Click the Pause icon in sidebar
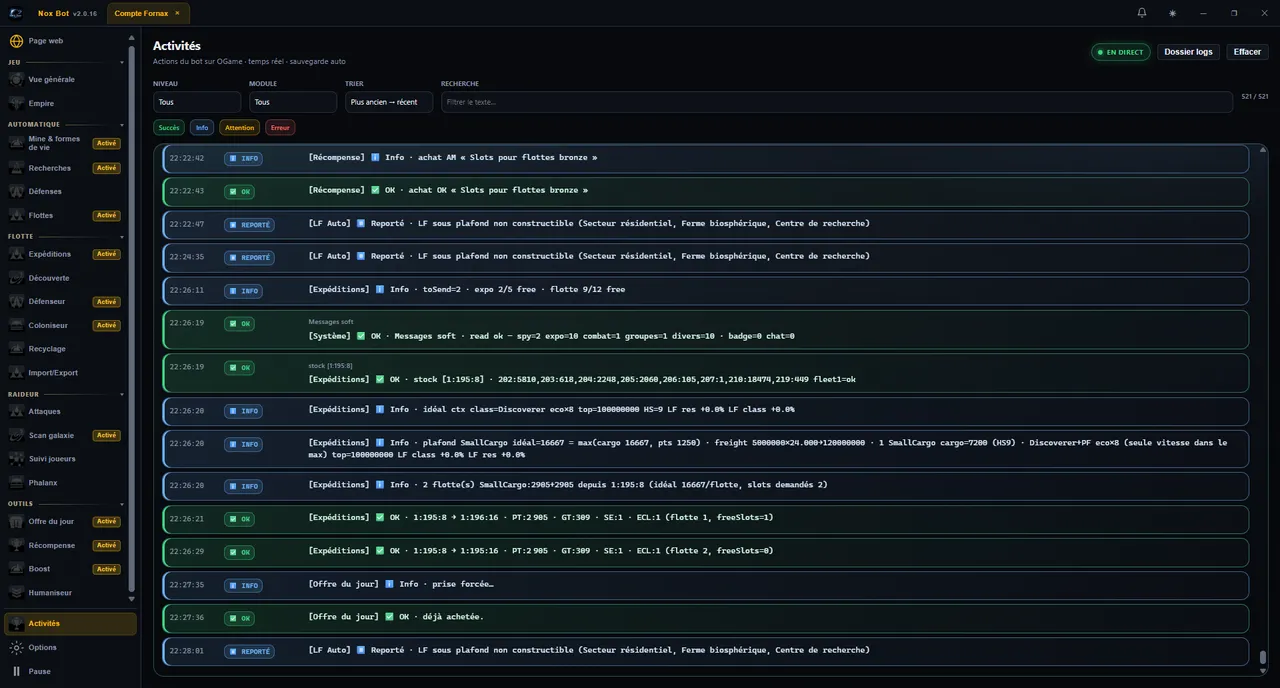This screenshot has height=688, width=1280. click(x=16, y=672)
